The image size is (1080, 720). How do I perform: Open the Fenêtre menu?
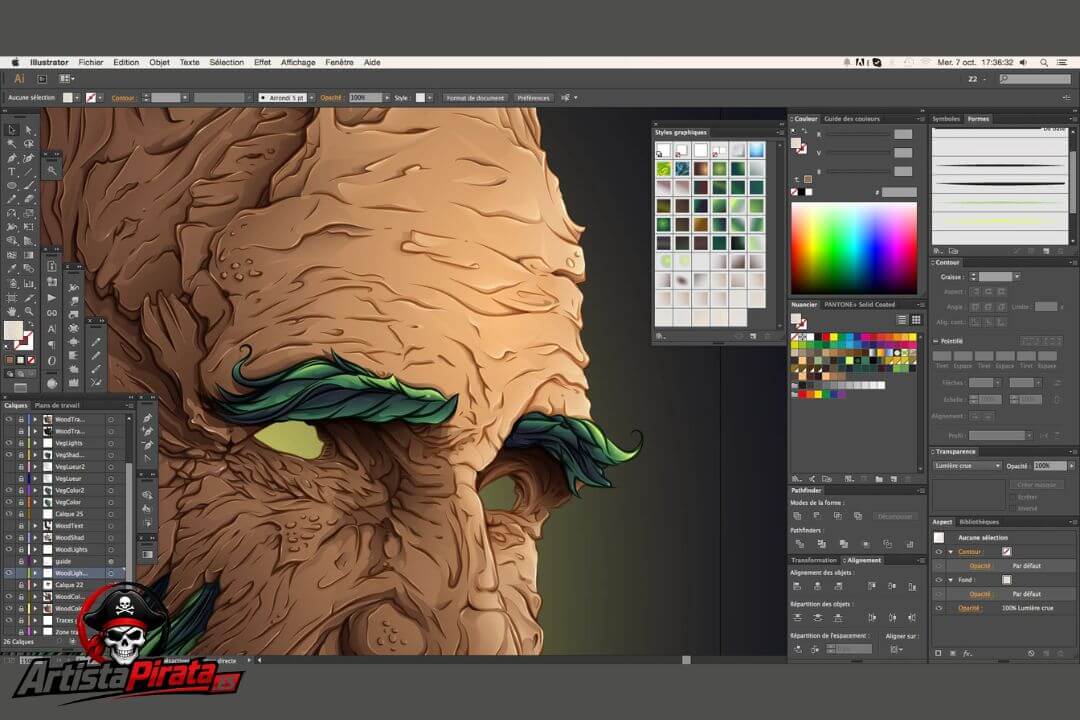339,62
